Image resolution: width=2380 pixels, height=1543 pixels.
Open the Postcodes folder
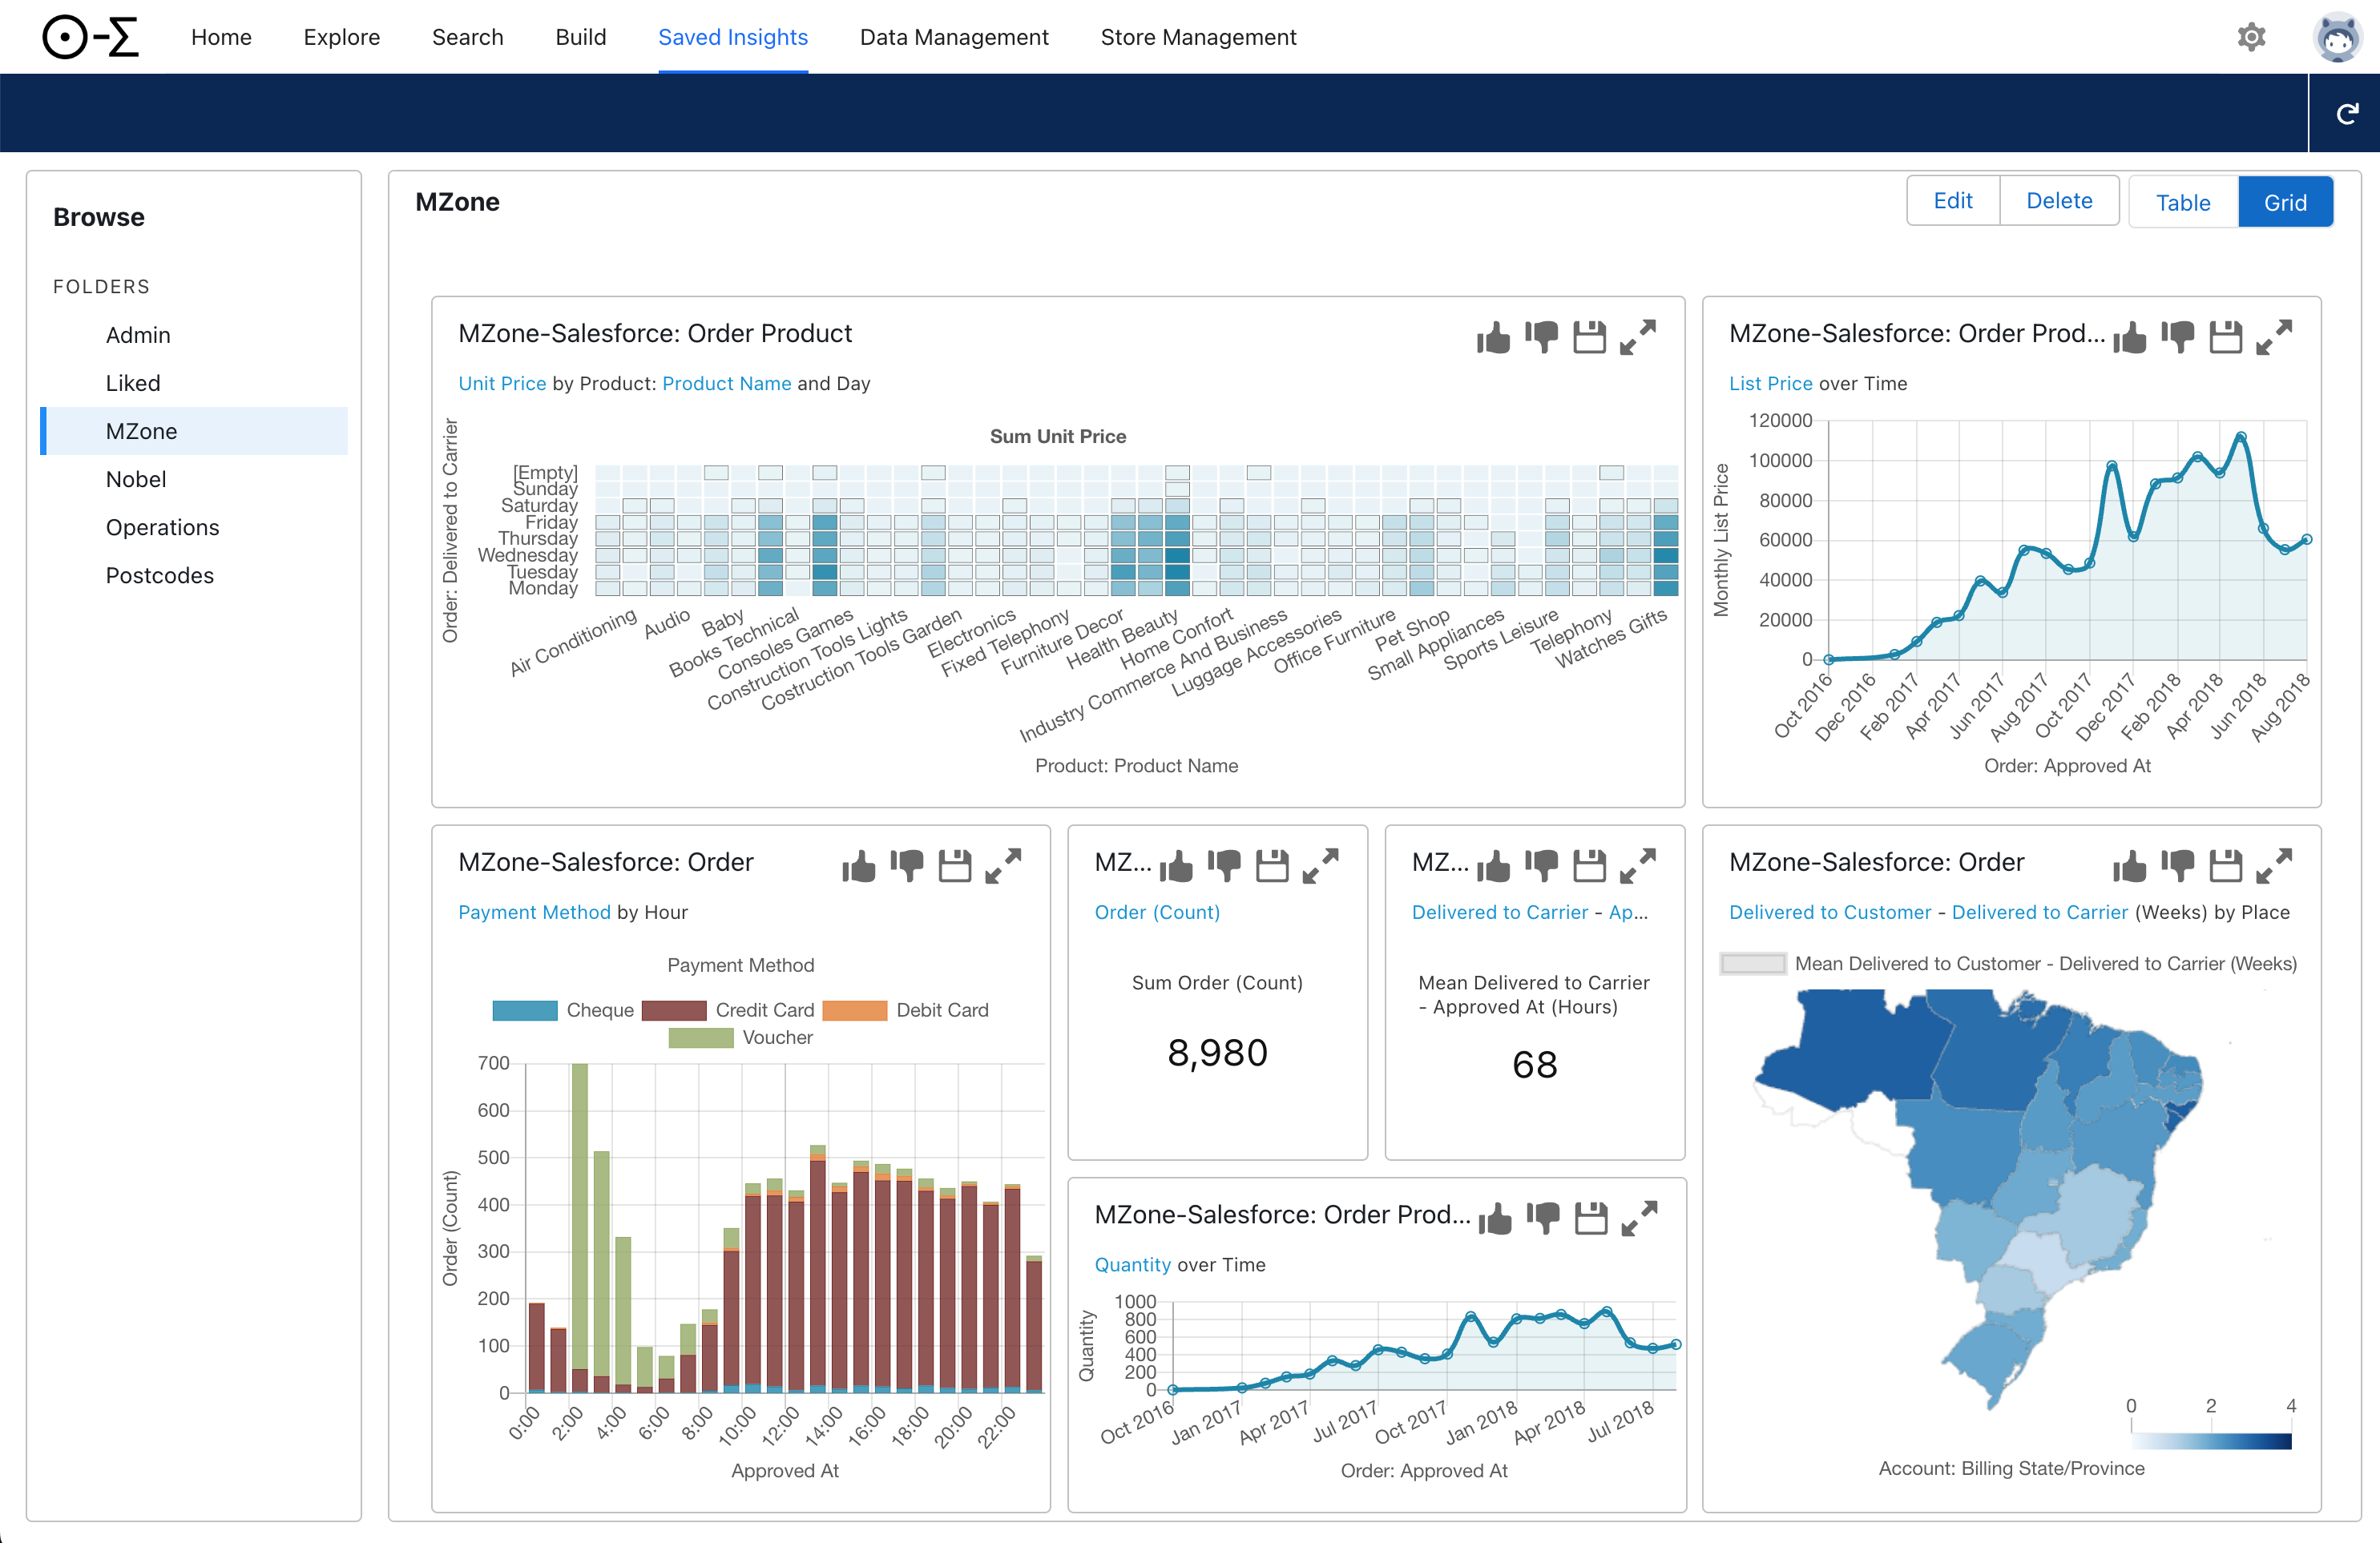[x=160, y=576]
